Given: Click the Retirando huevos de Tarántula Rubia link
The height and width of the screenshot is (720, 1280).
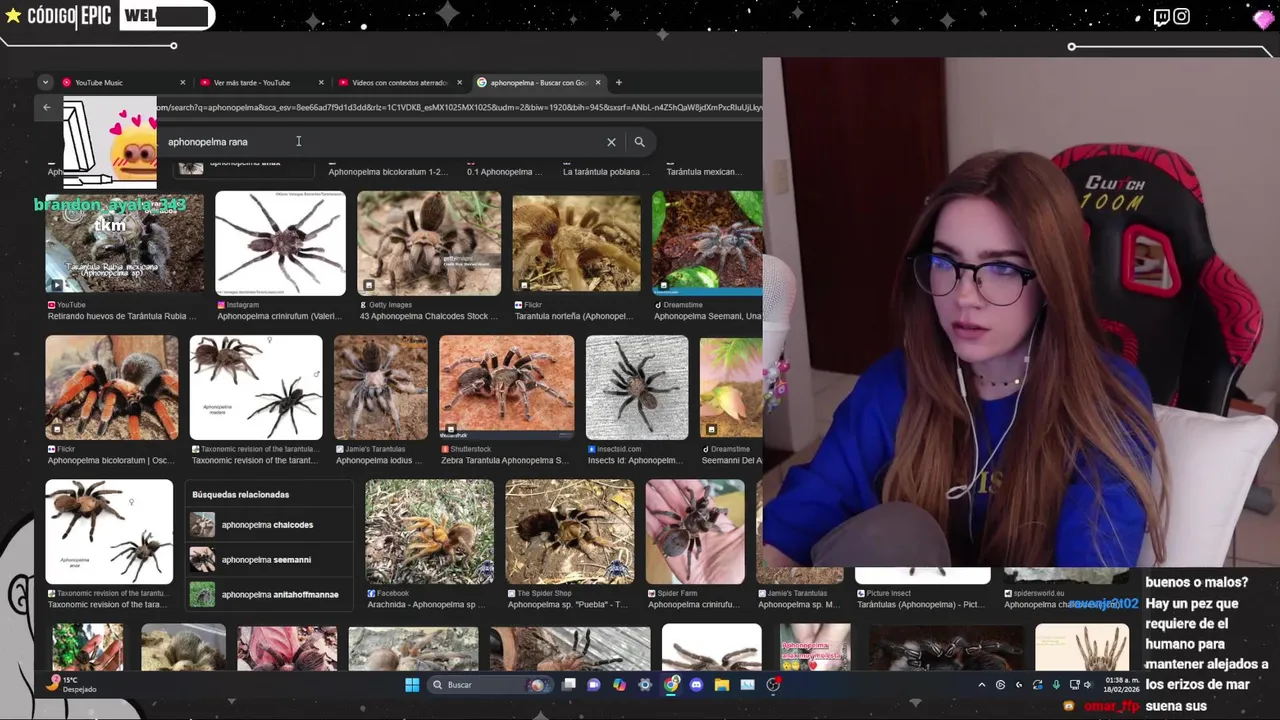Looking at the screenshot, I should [x=122, y=316].
